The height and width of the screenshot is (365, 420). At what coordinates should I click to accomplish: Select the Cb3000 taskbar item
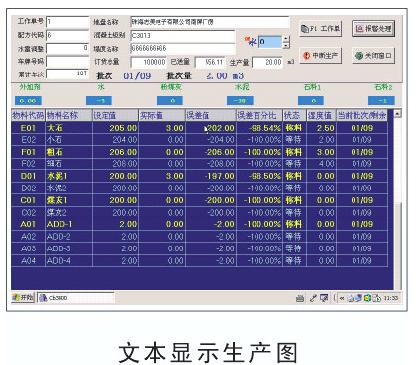pyautogui.click(x=76, y=298)
